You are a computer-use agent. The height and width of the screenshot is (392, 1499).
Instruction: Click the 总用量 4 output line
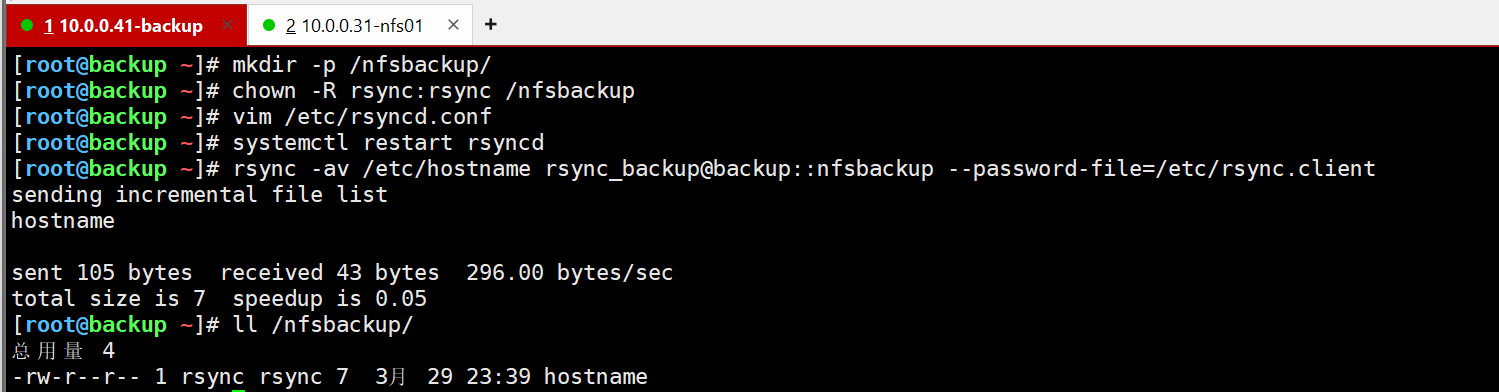pyautogui.click(x=63, y=351)
